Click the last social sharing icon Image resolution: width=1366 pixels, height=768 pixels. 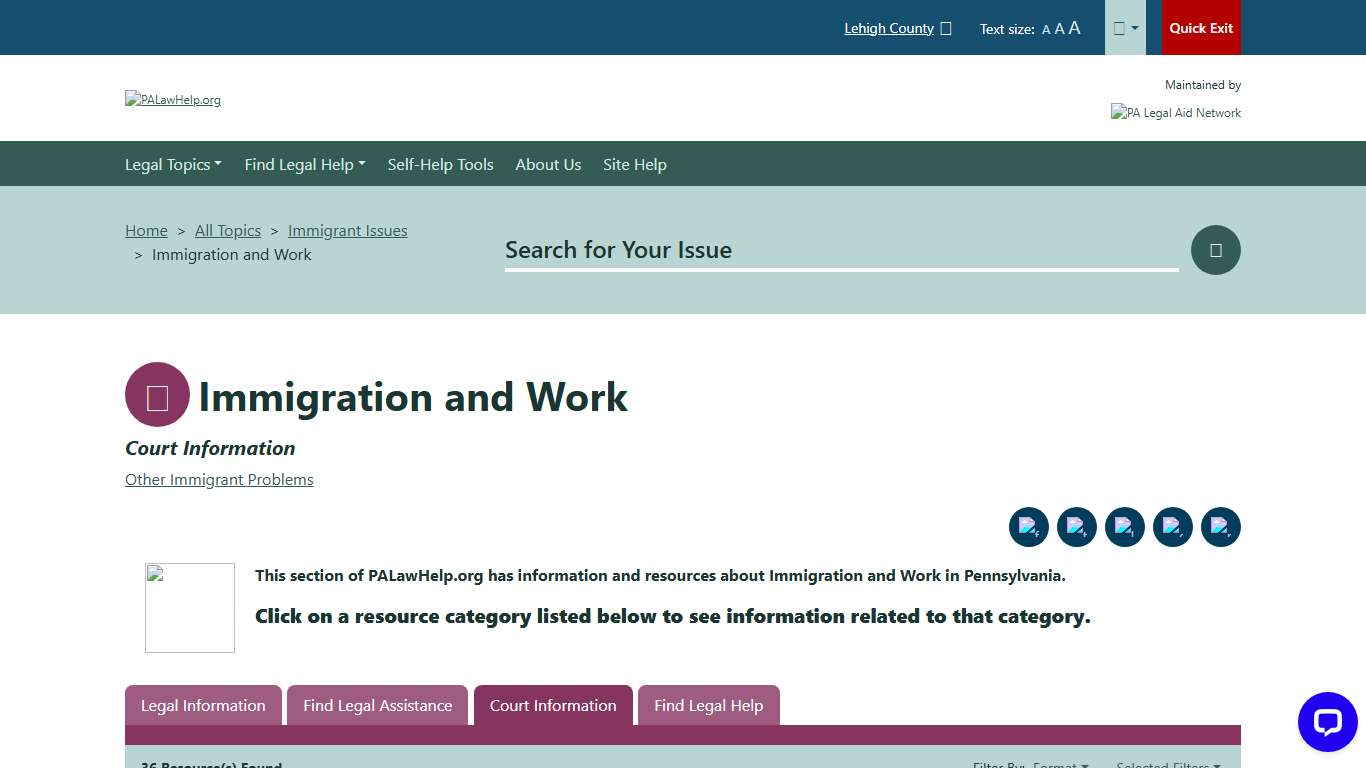point(1221,527)
